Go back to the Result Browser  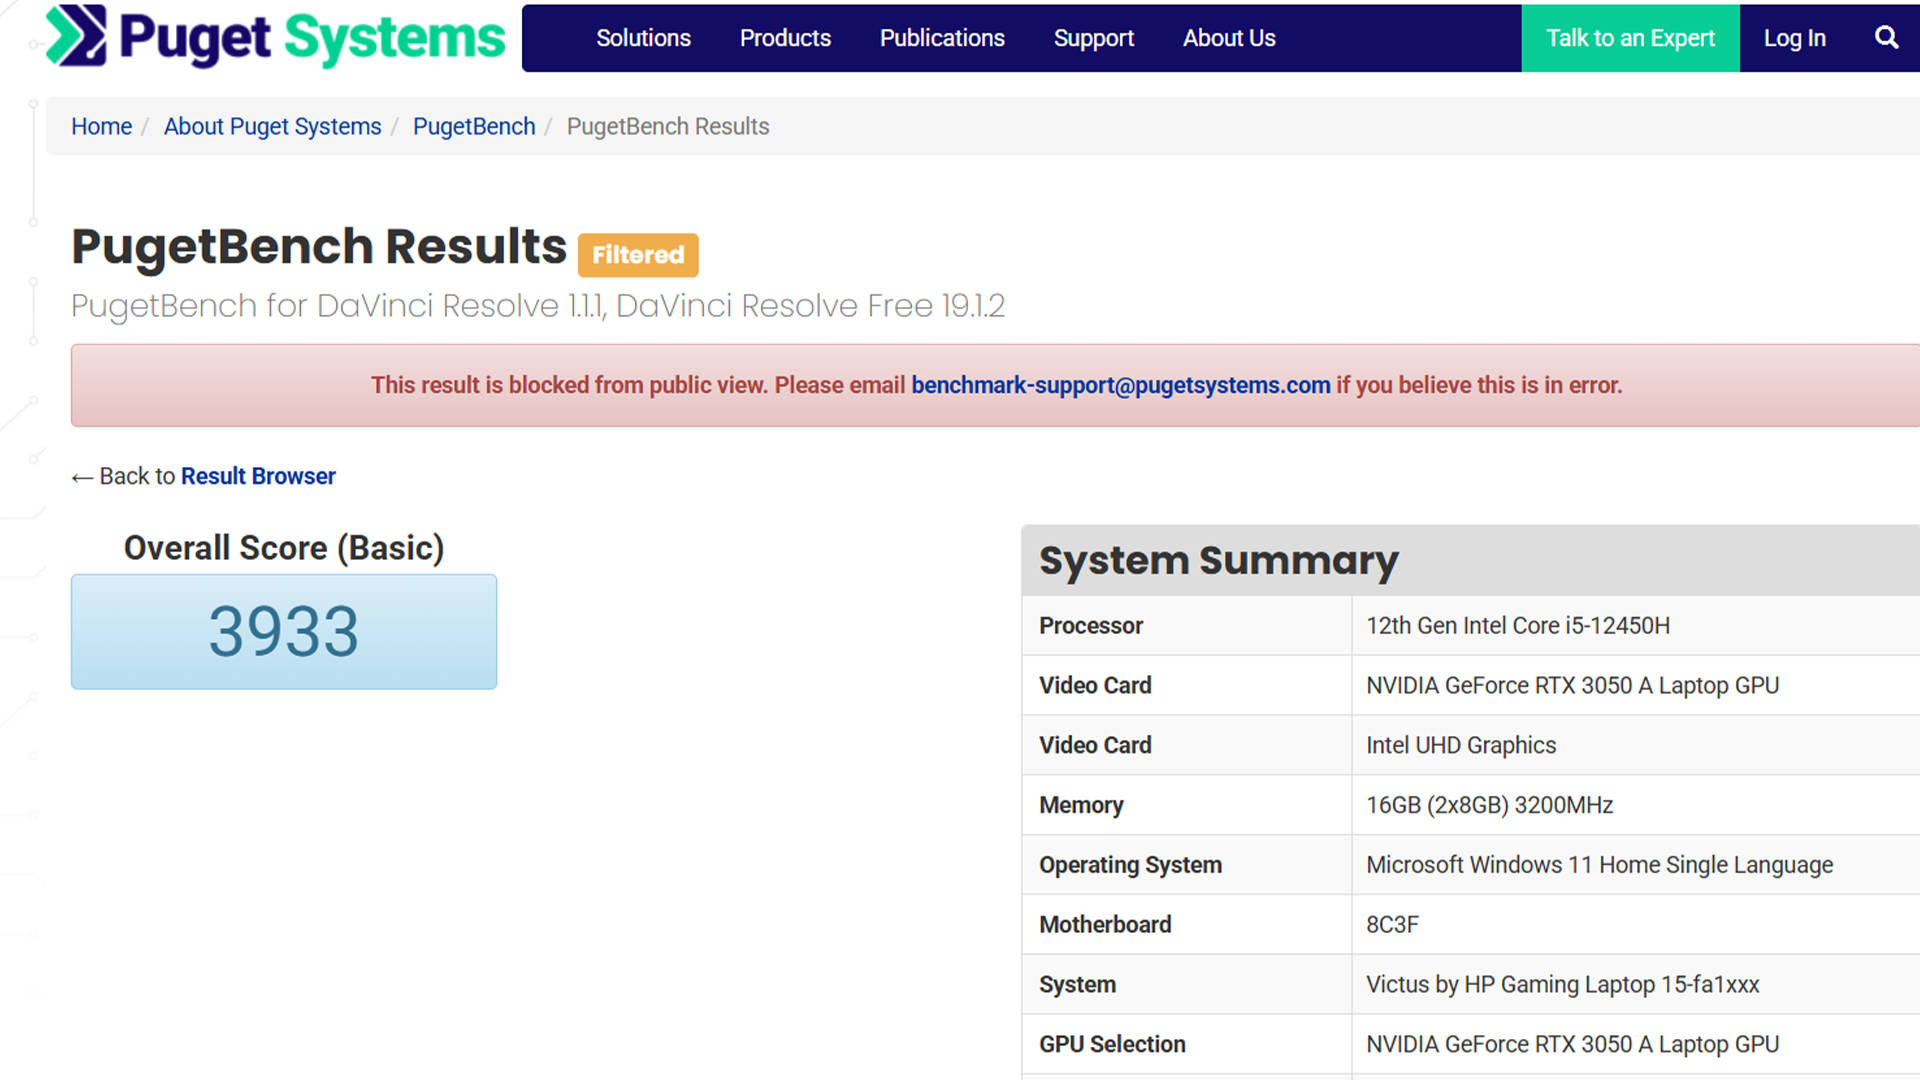tap(258, 476)
